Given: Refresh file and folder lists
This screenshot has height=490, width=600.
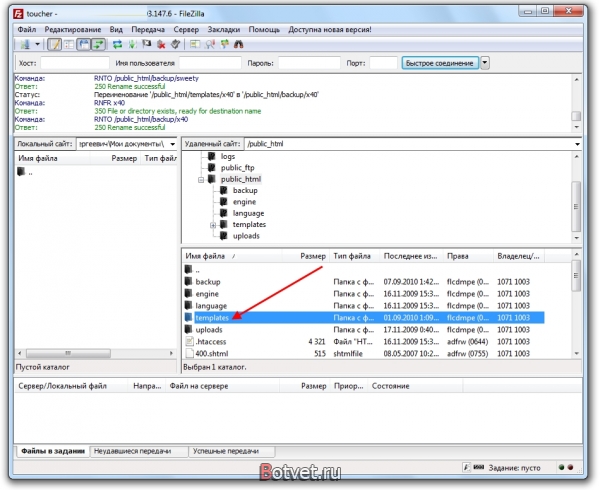Looking at the screenshot, I should pos(117,44).
